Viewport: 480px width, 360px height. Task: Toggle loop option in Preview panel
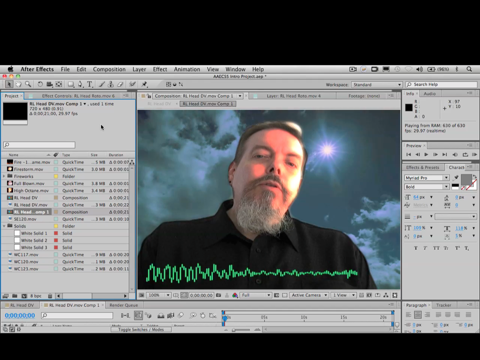tap(465, 155)
